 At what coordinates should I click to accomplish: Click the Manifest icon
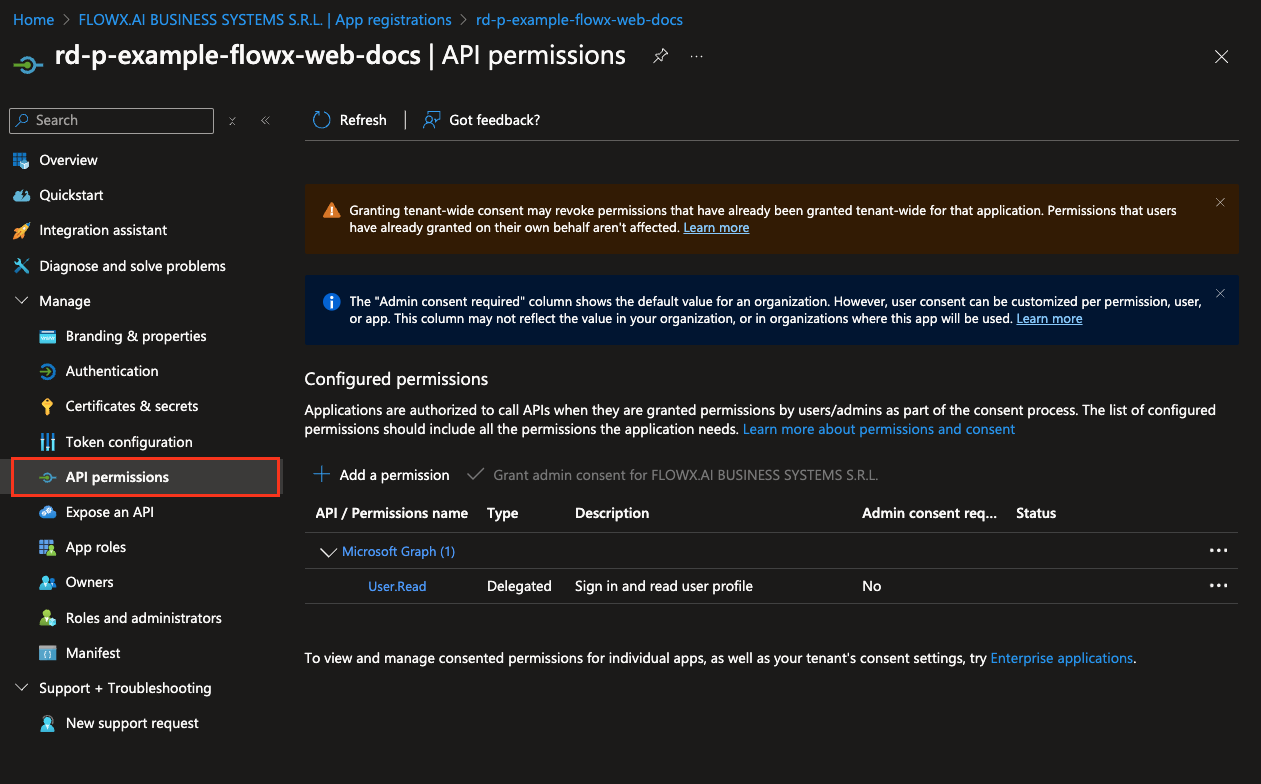47,653
